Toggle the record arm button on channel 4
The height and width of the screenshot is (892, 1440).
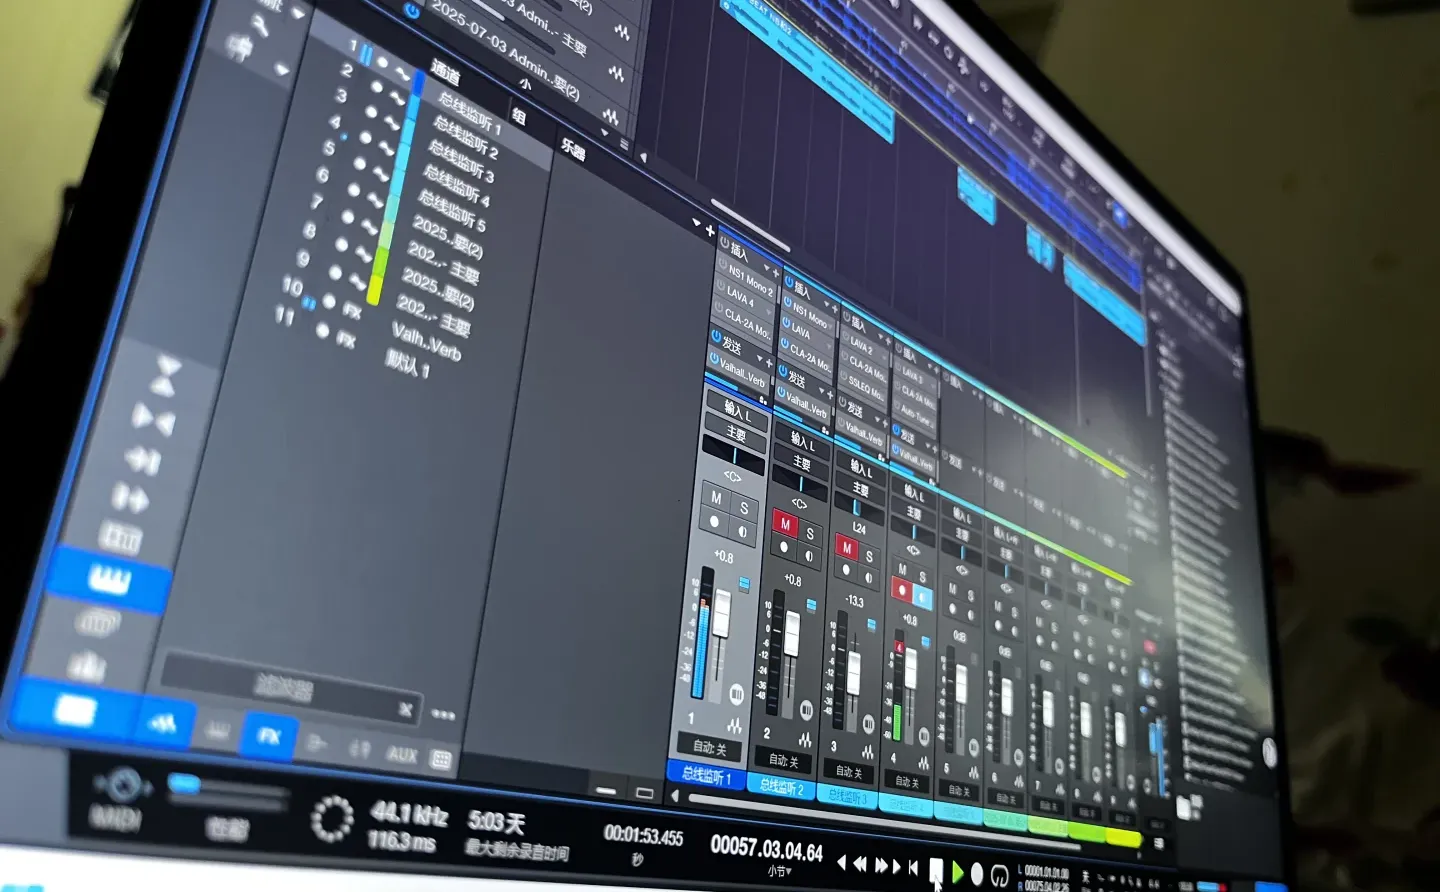[902, 590]
